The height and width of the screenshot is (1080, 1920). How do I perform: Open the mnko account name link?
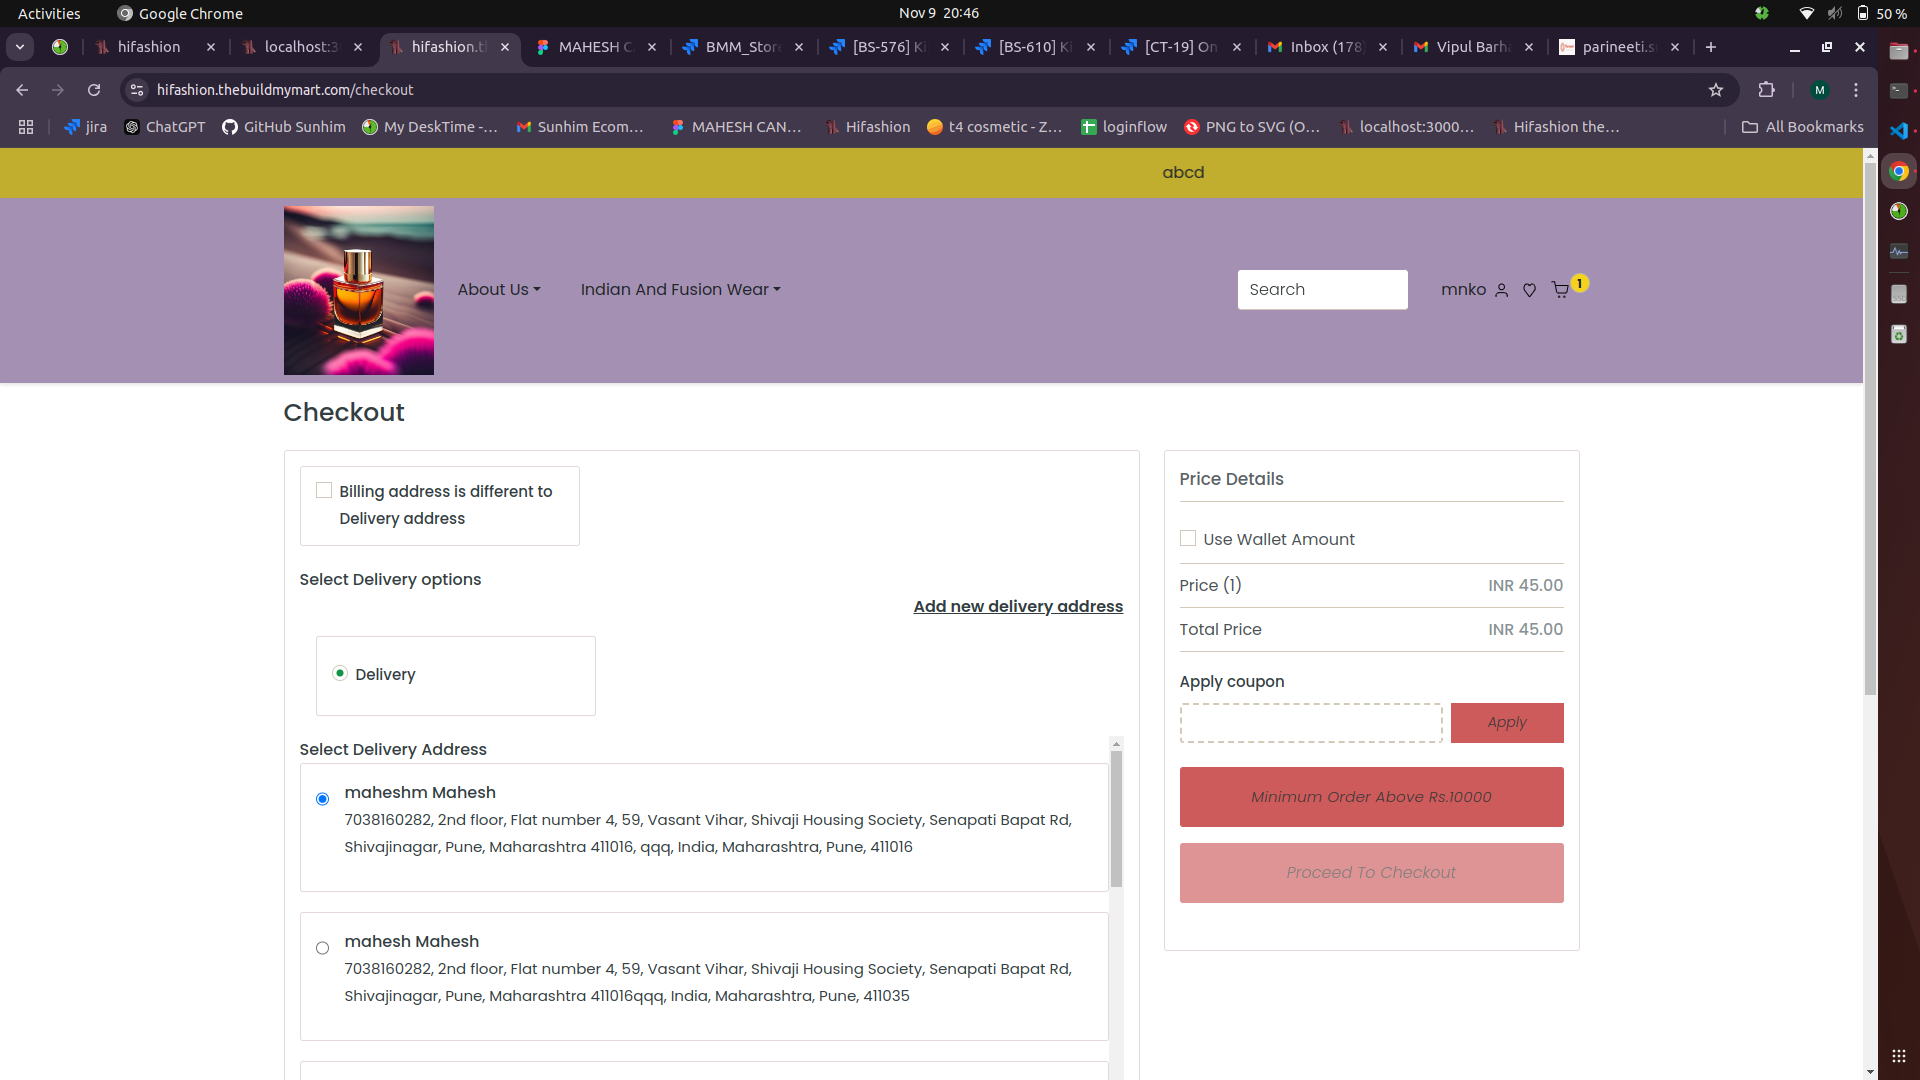pos(1463,290)
